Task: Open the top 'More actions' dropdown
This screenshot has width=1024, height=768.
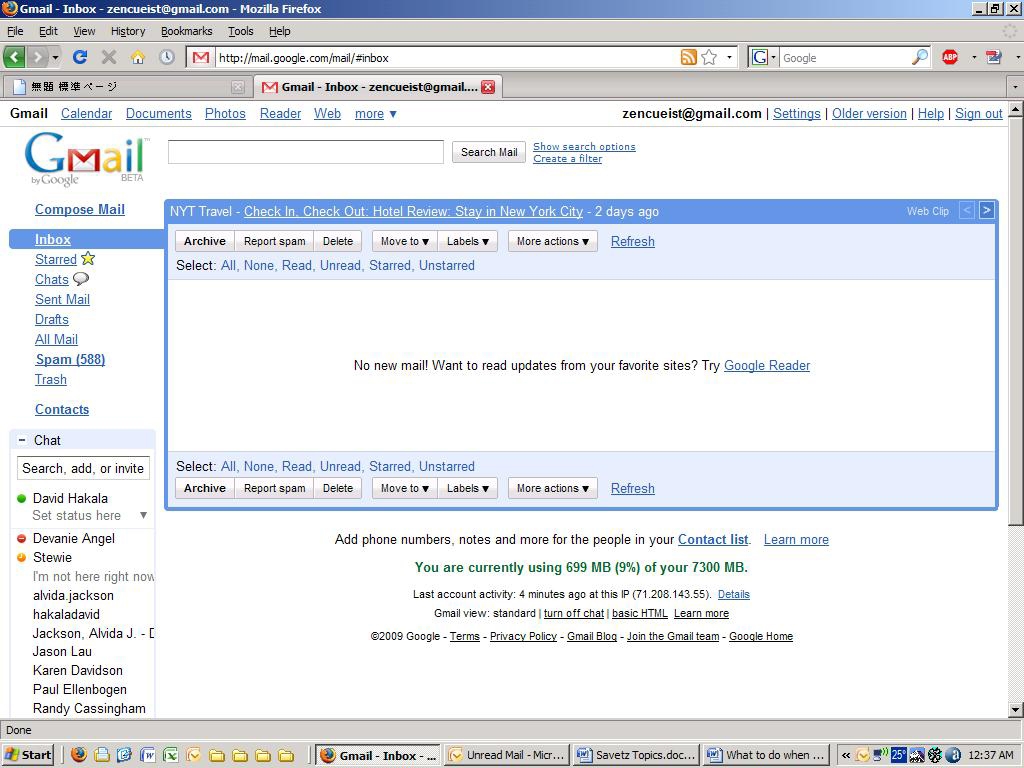Action: (x=552, y=241)
